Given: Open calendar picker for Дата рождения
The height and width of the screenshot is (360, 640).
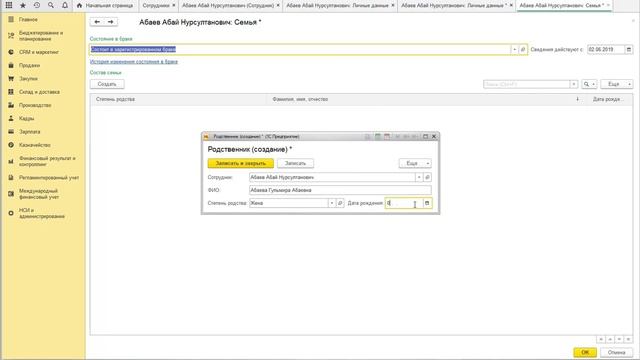Looking at the screenshot, I should [427, 203].
